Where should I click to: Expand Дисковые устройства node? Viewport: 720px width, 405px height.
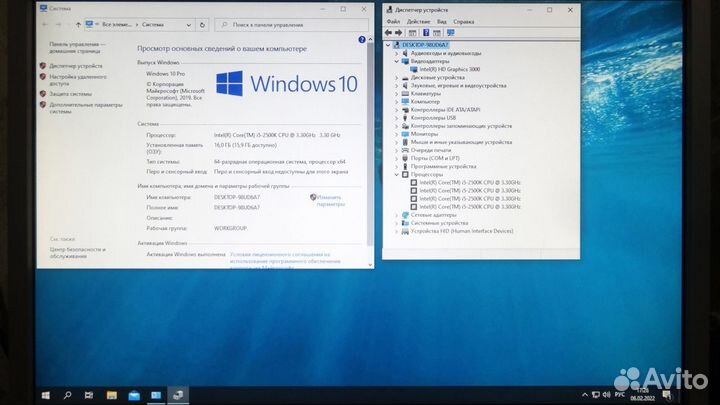[397, 78]
